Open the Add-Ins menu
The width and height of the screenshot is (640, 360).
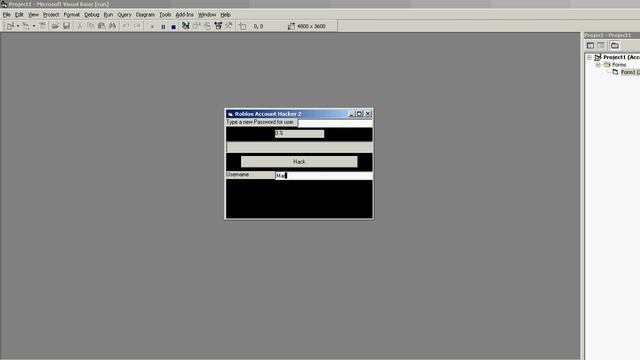(184, 15)
